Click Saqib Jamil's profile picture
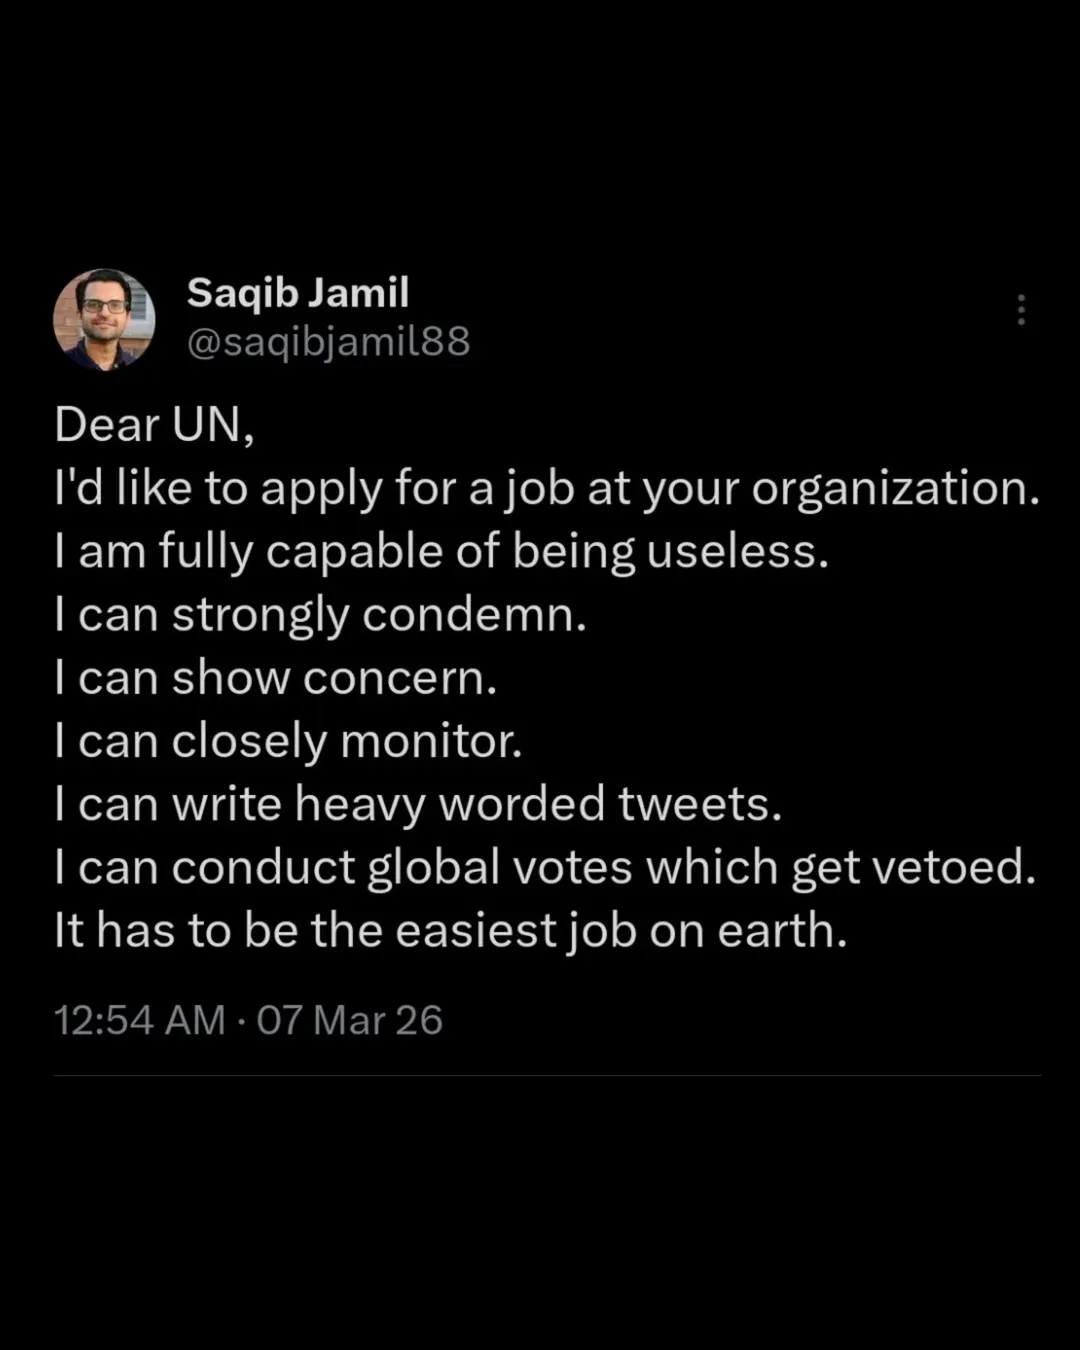The width and height of the screenshot is (1080, 1350). tap(104, 320)
